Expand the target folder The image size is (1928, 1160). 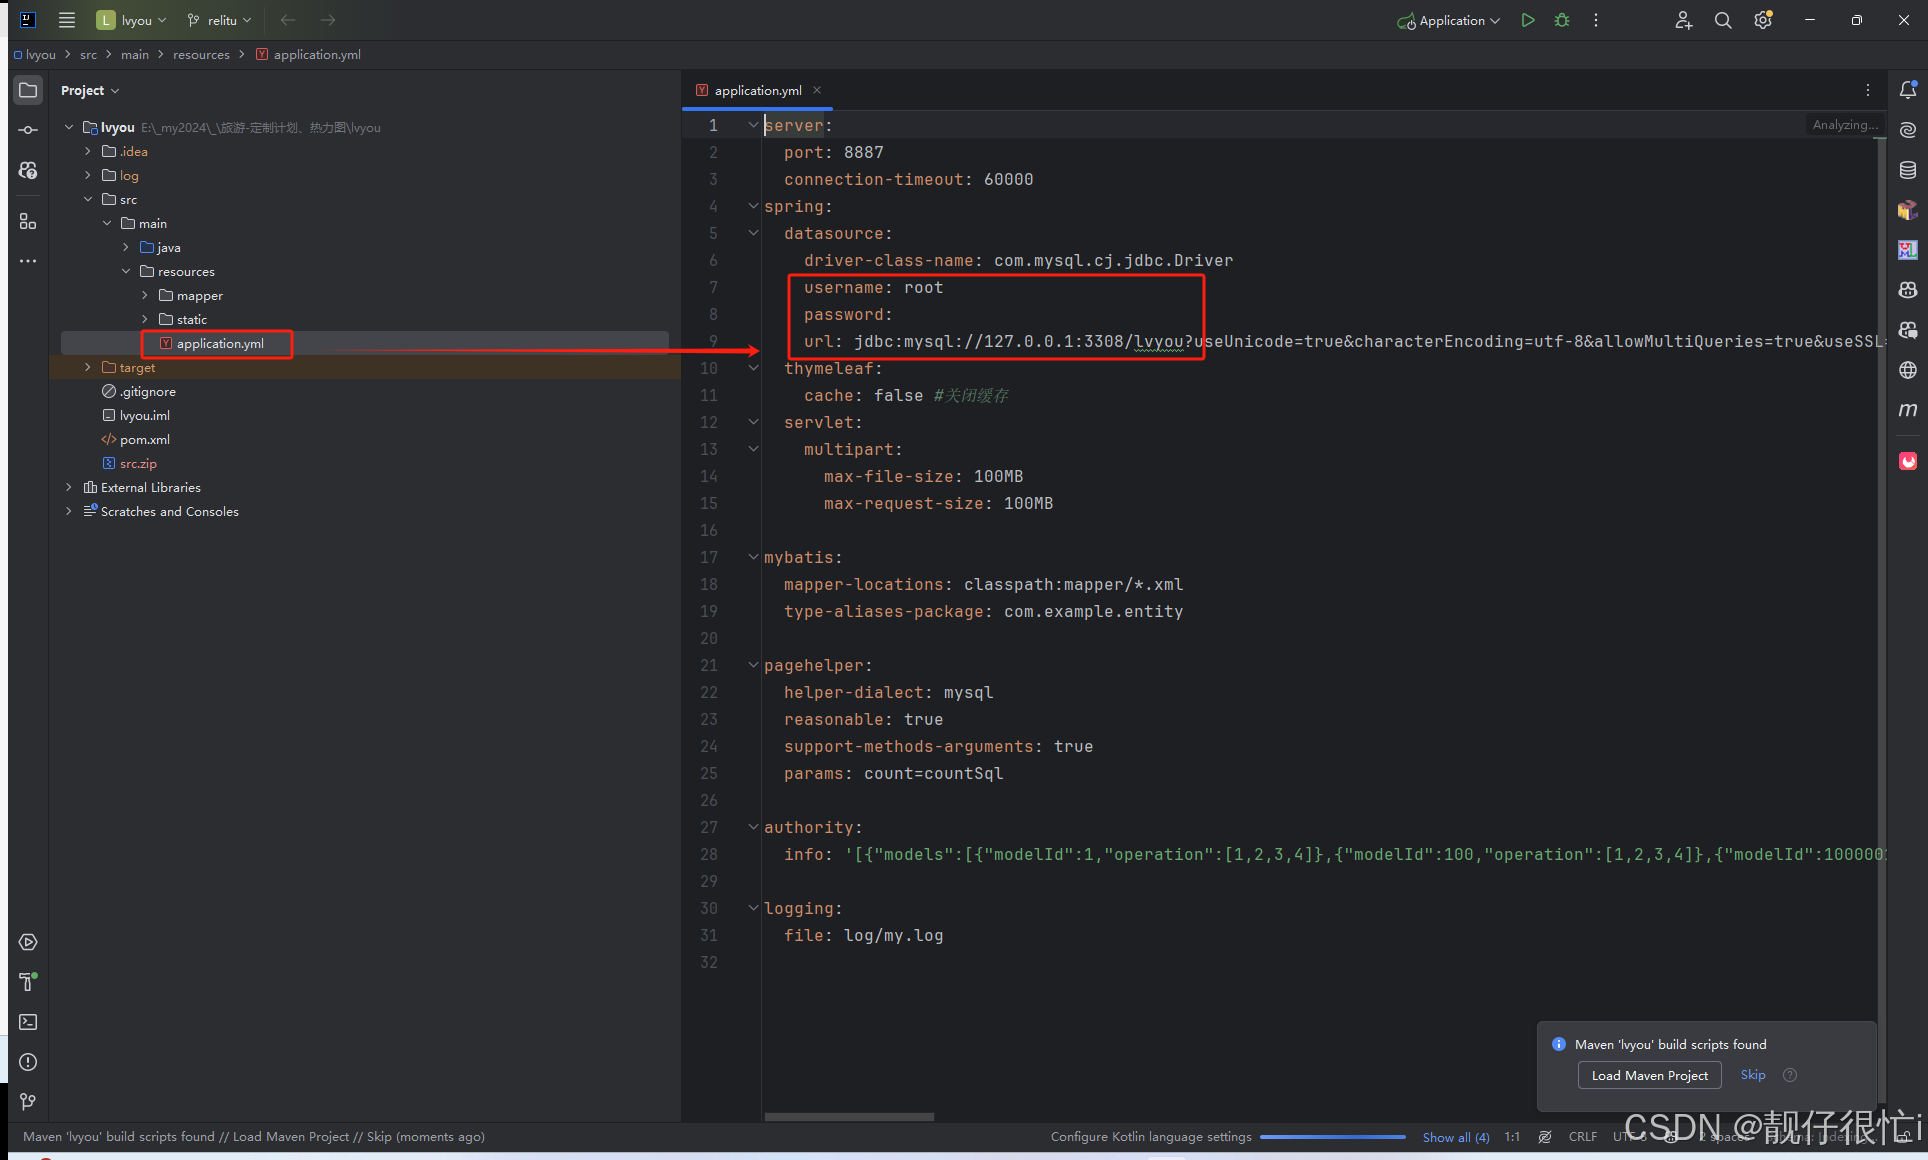(88, 367)
